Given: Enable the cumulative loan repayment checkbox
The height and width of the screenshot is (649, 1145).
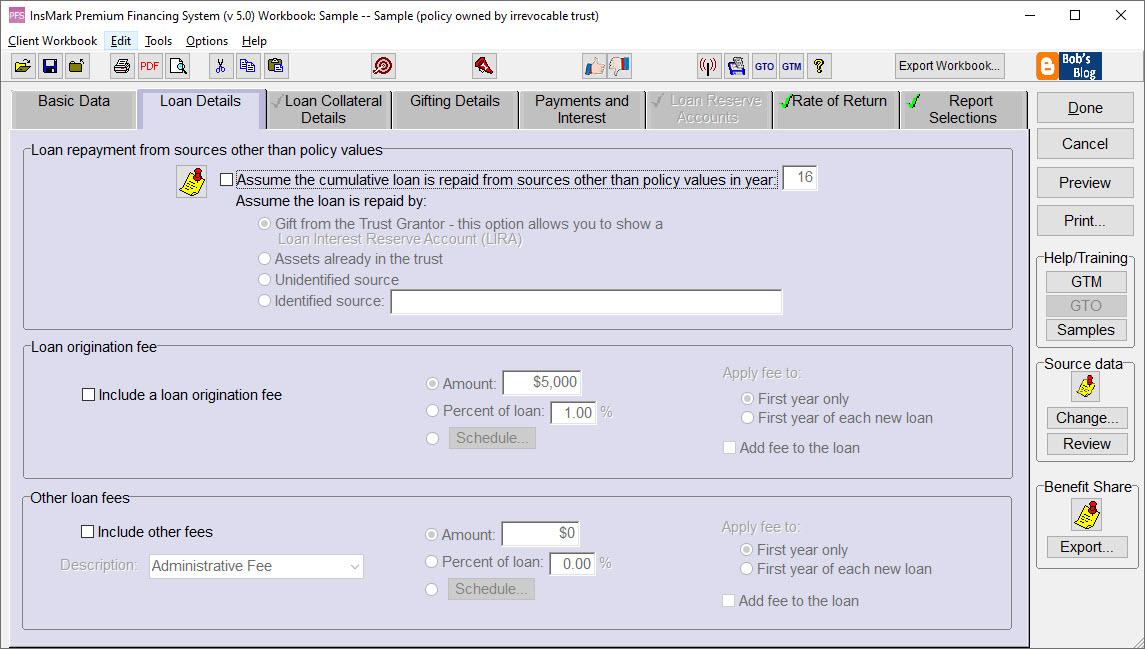Looking at the screenshot, I should [227, 179].
